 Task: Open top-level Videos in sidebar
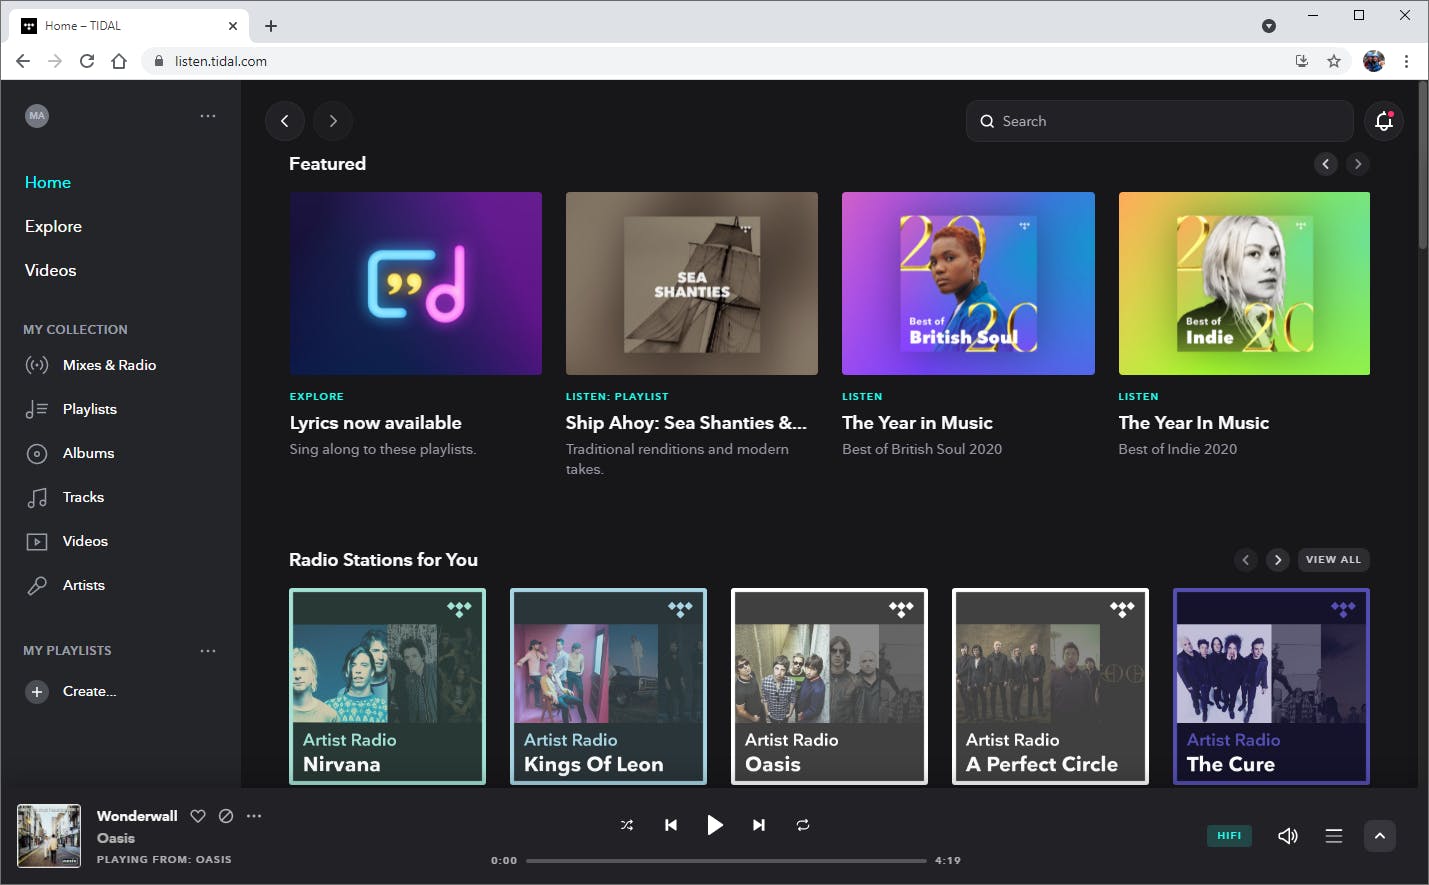click(x=51, y=270)
